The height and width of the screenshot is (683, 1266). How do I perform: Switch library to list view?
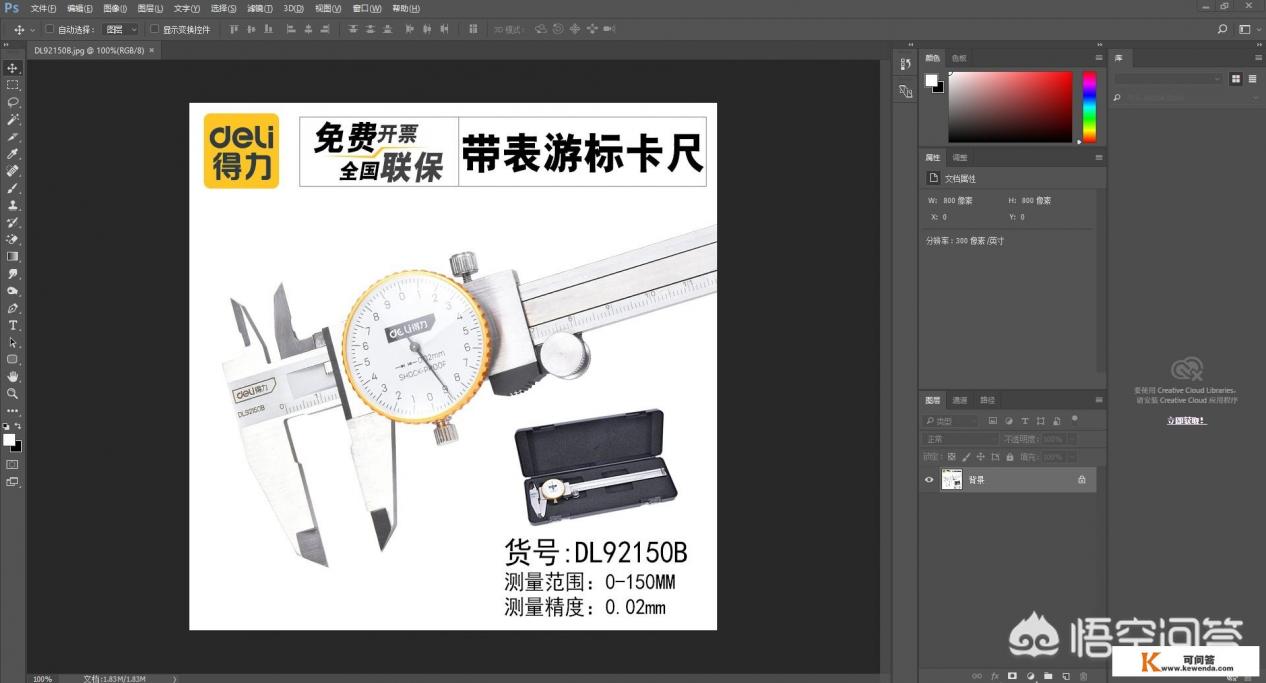(1252, 78)
